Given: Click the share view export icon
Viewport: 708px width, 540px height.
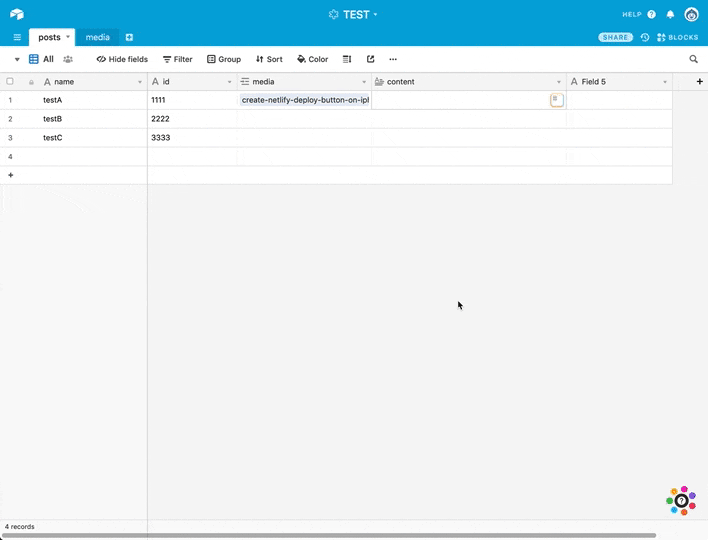Looking at the screenshot, I should coord(371,59).
